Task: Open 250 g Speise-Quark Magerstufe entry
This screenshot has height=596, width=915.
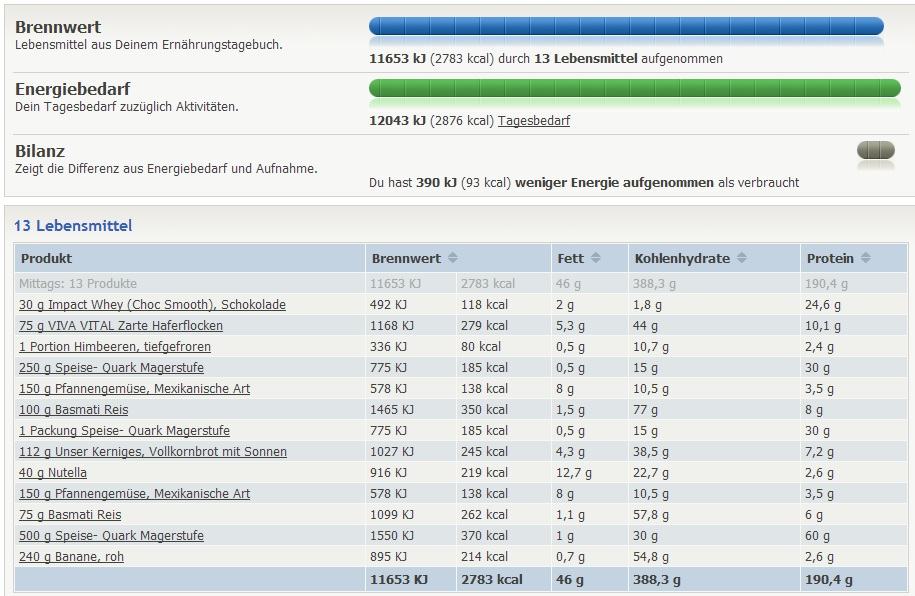Action: click(x=111, y=368)
